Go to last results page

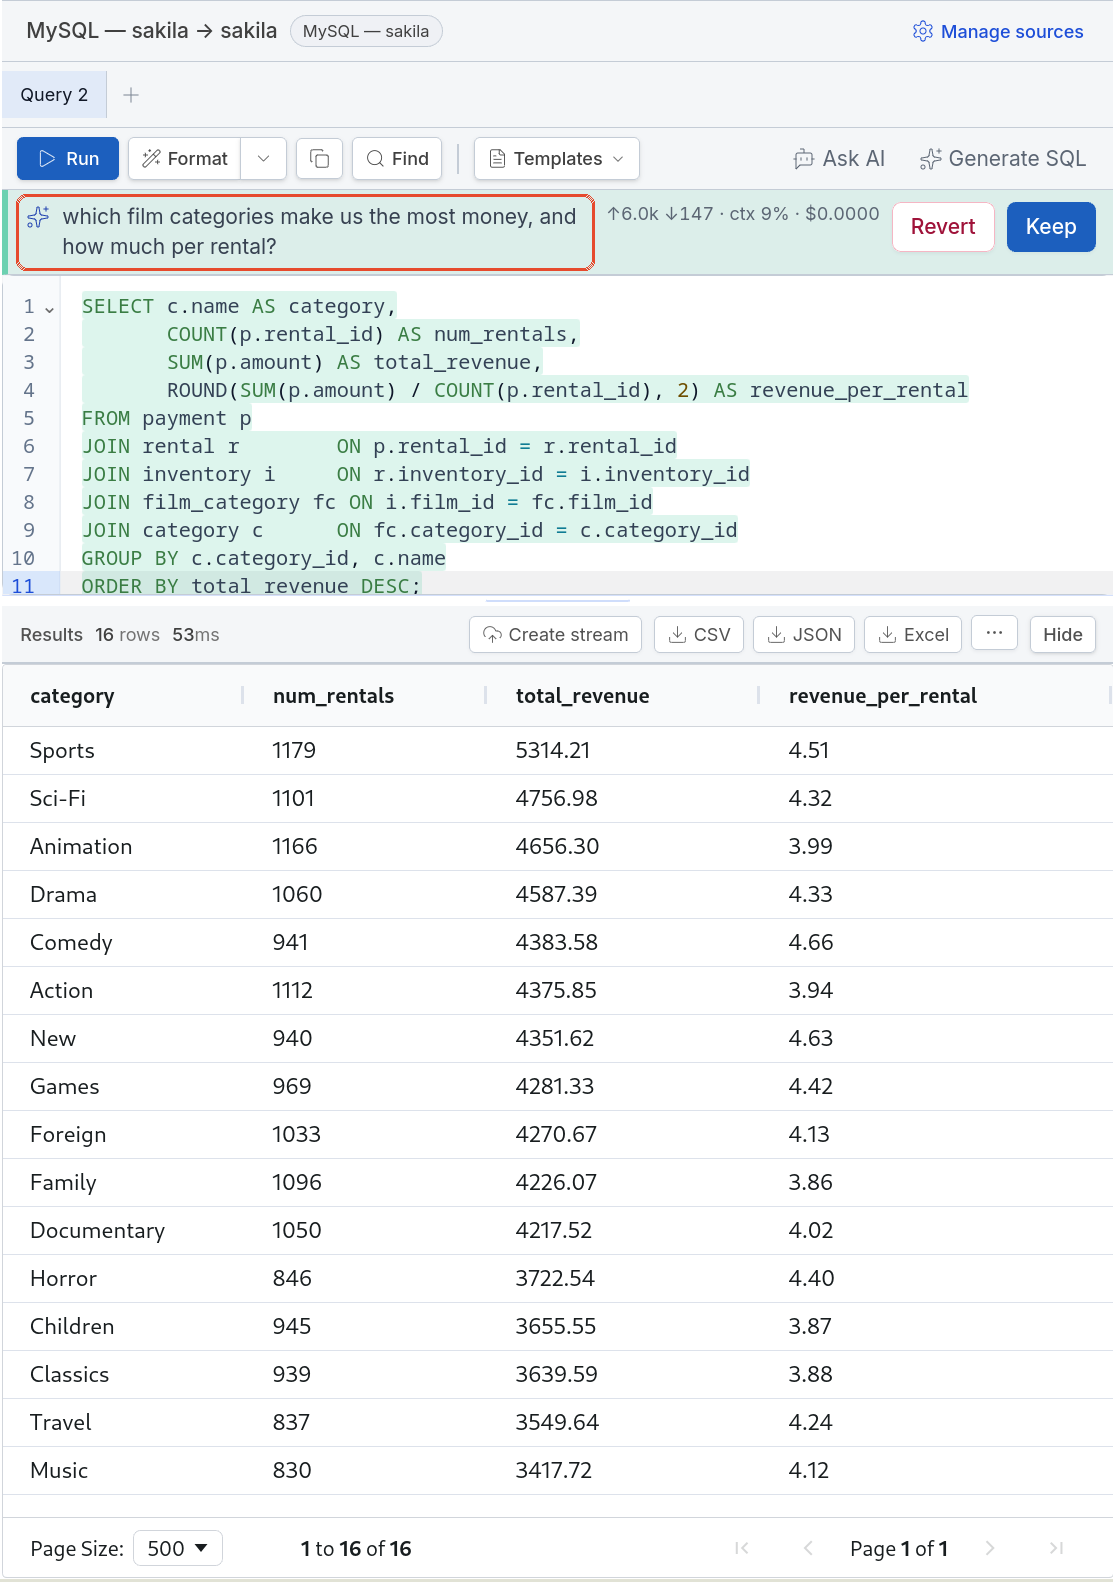point(1056,1548)
